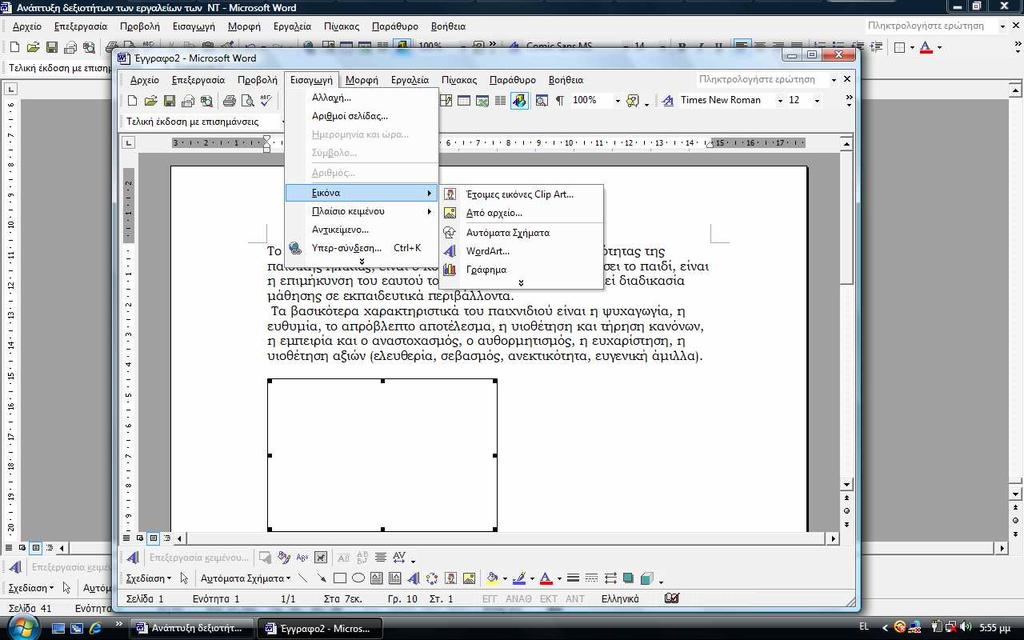1024x640 pixels.
Task: Open the Πλαίσιο κειμένου submenu
Action: pyautogui.click(x=362, y=211)
